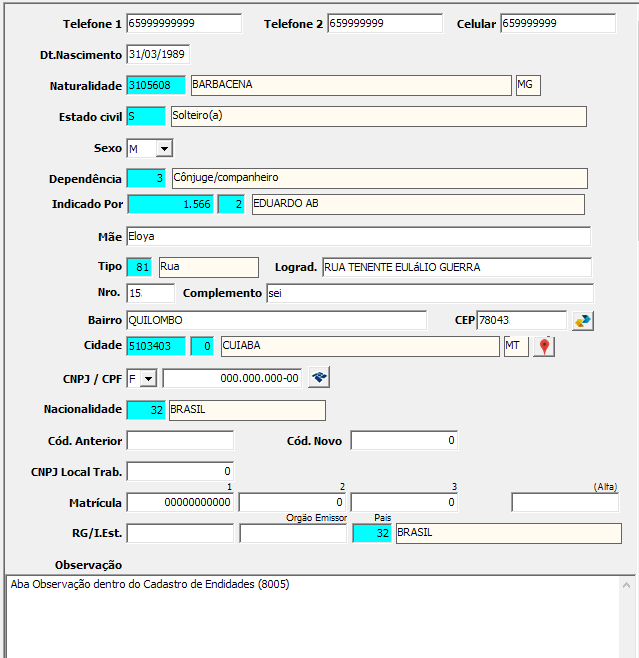Focus the Nacionalidade code field 32

[x=146, y=410]
